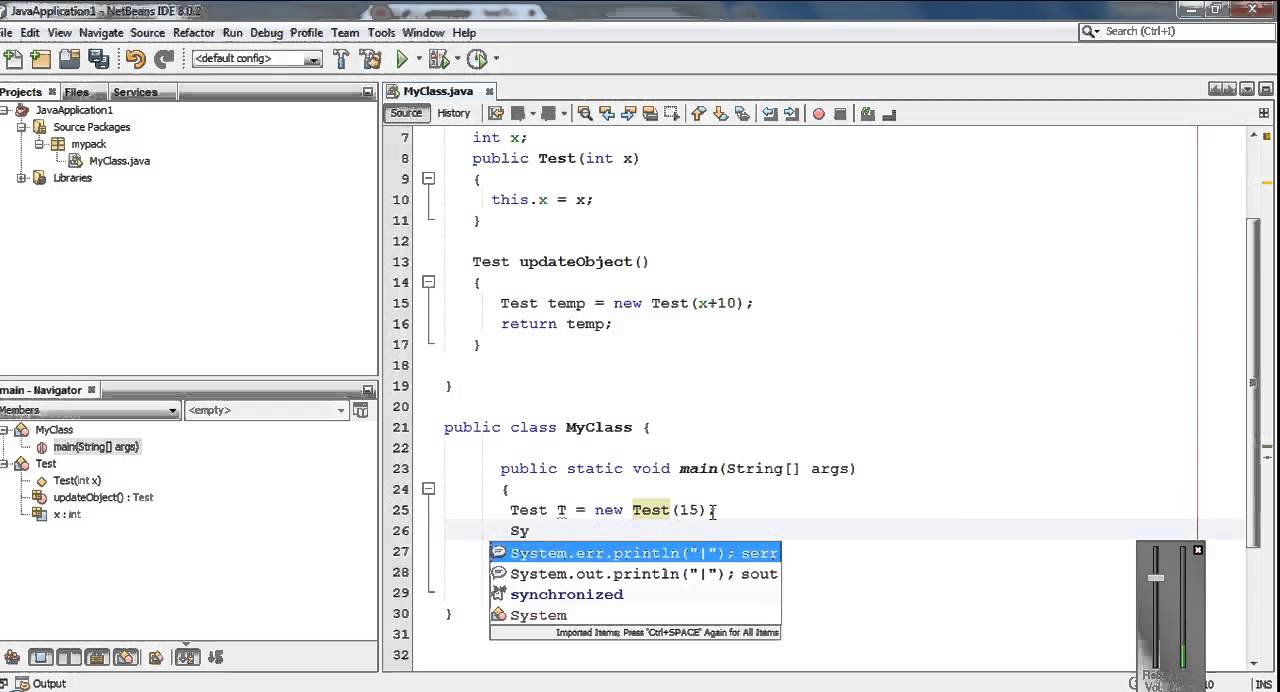Select synchronized completion suggestion
This screenshot has height=692, width=1280.
pos(634,594)
